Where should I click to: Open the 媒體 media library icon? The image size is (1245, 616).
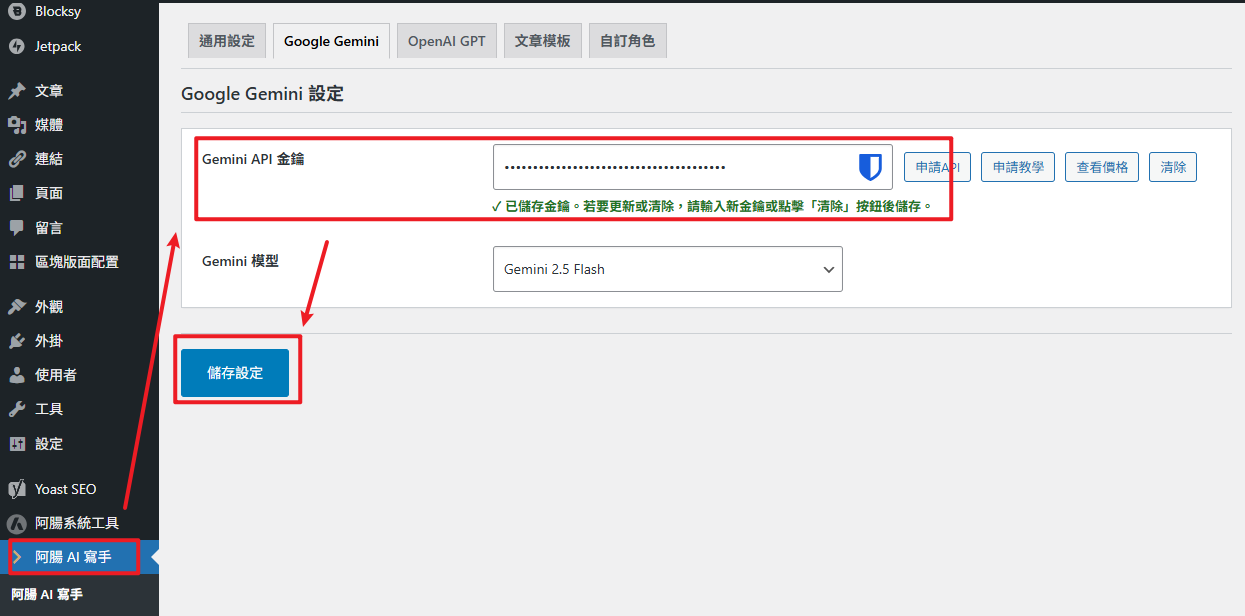point(16,125)
